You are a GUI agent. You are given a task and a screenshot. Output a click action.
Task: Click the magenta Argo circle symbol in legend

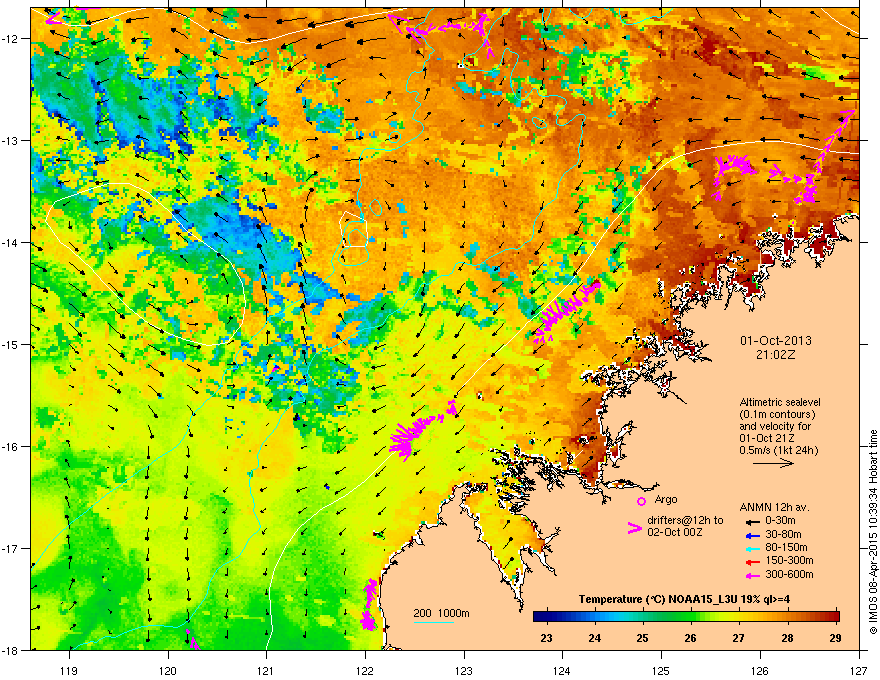(641, 501)
